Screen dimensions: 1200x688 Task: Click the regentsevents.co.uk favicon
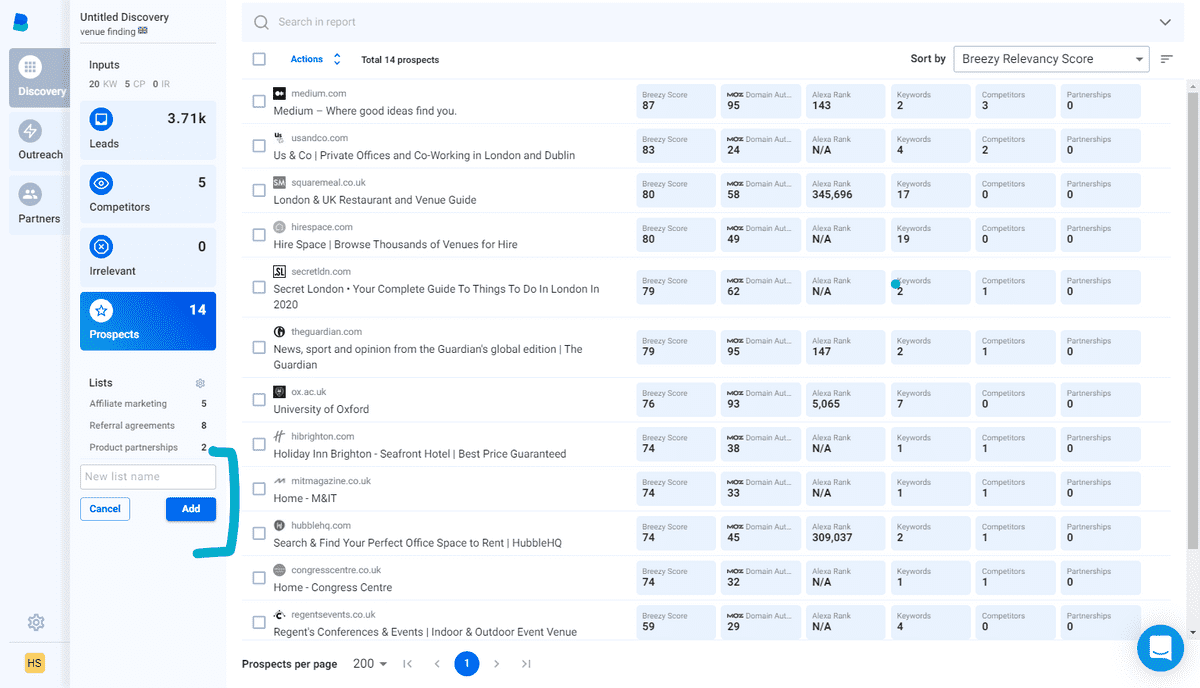[280, 614]
